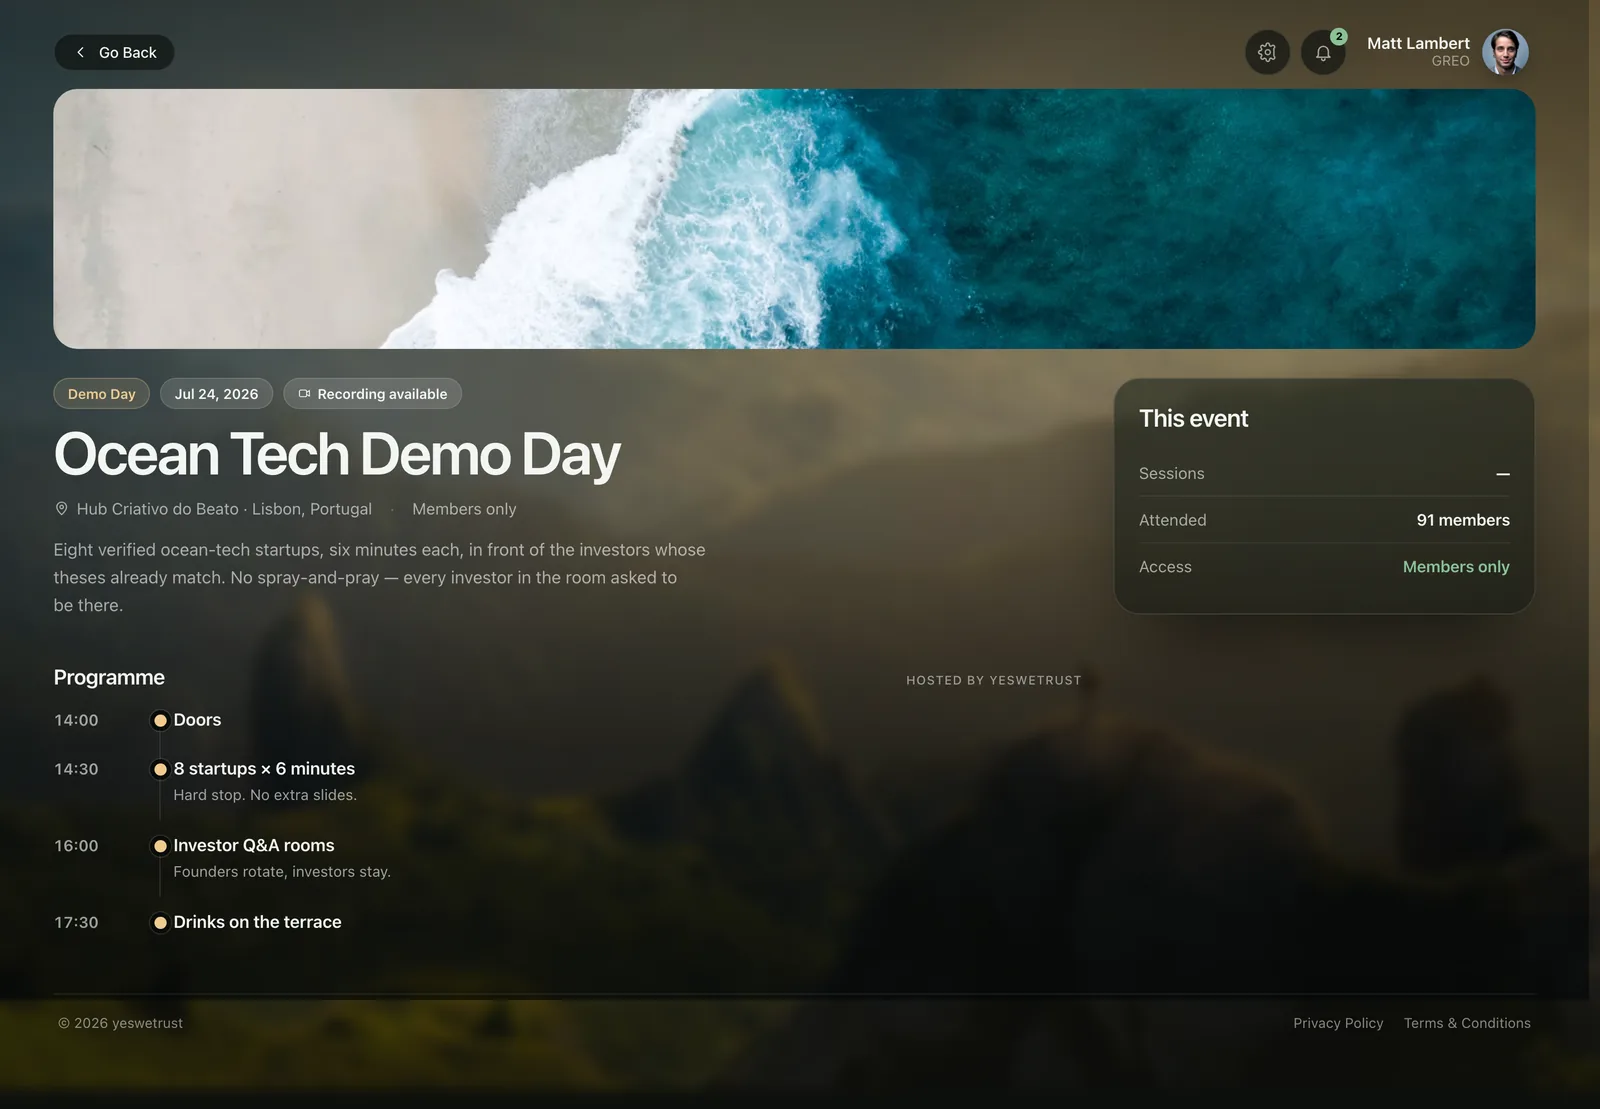Click the location pin icon
Viewport: 1600px width, 1109px height.
[61, 509]
